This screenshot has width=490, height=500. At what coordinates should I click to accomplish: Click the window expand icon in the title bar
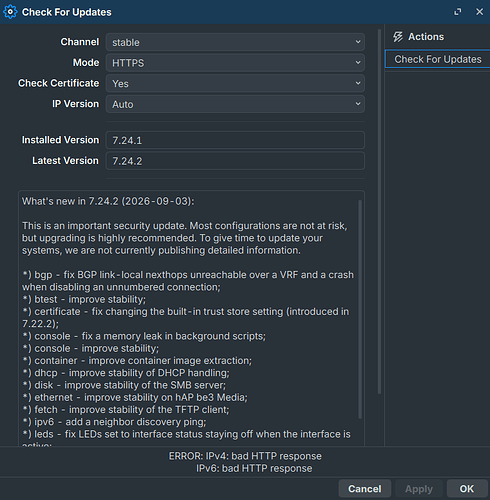pos(458,12)
